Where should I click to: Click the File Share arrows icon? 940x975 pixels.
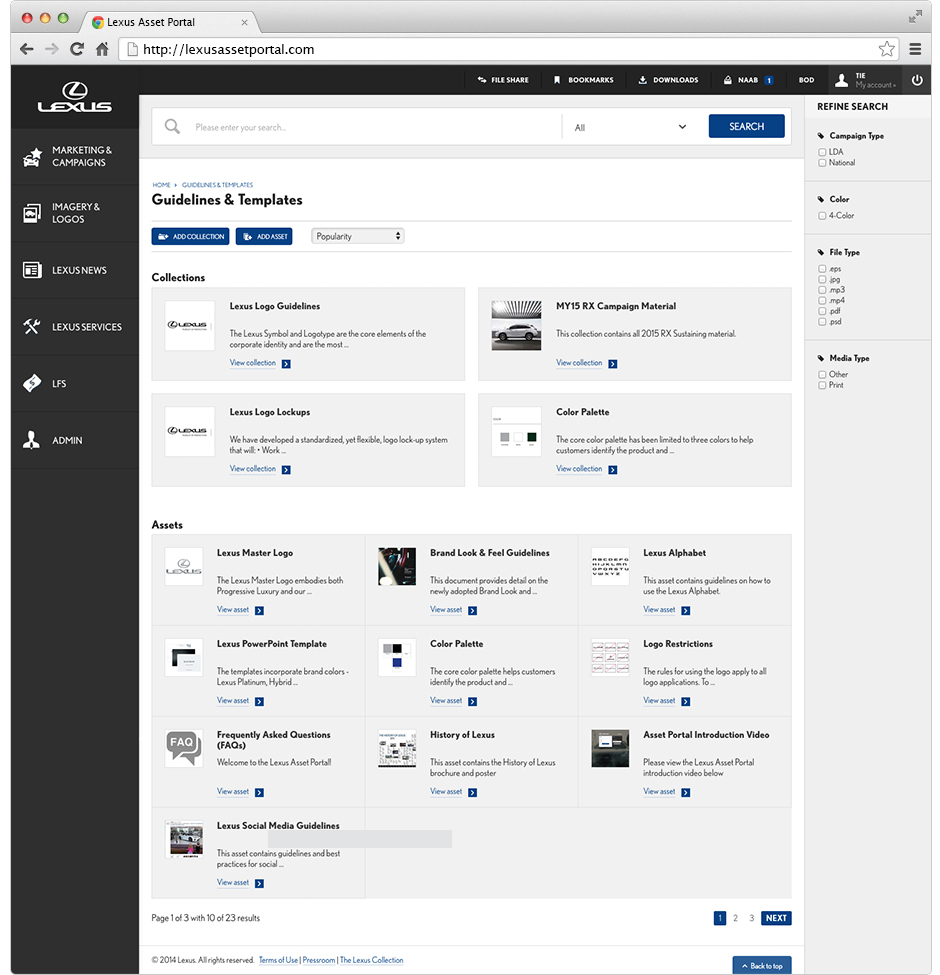pyautogui.click(x=482, y=80)
